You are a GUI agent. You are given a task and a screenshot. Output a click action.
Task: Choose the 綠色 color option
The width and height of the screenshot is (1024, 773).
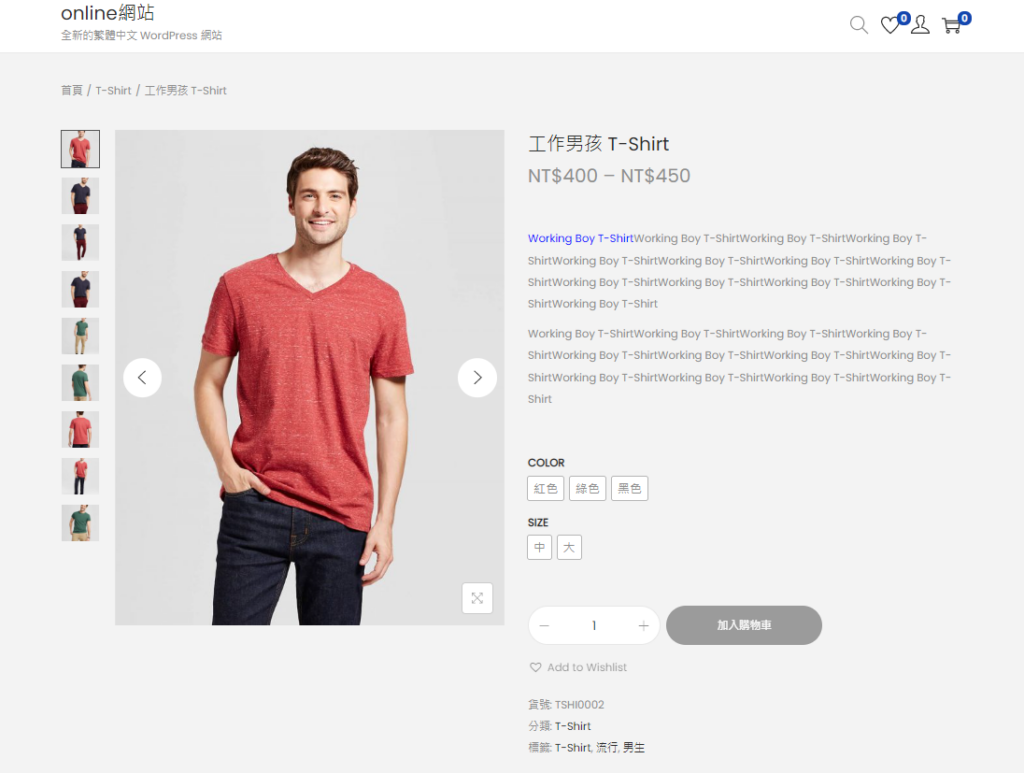point(587,489)
